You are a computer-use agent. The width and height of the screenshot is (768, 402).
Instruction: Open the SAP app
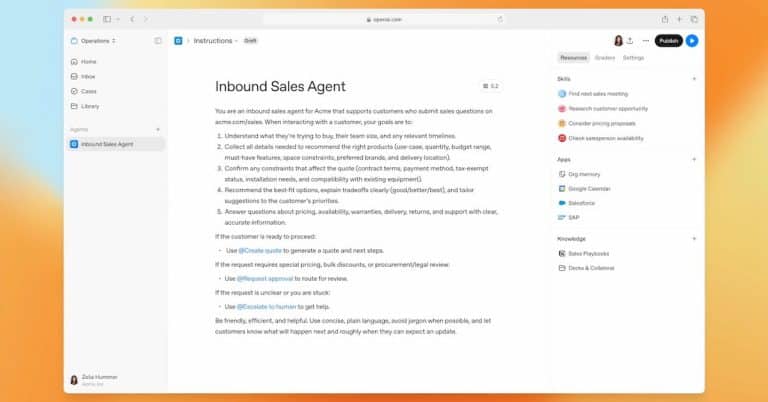point(569,217)
